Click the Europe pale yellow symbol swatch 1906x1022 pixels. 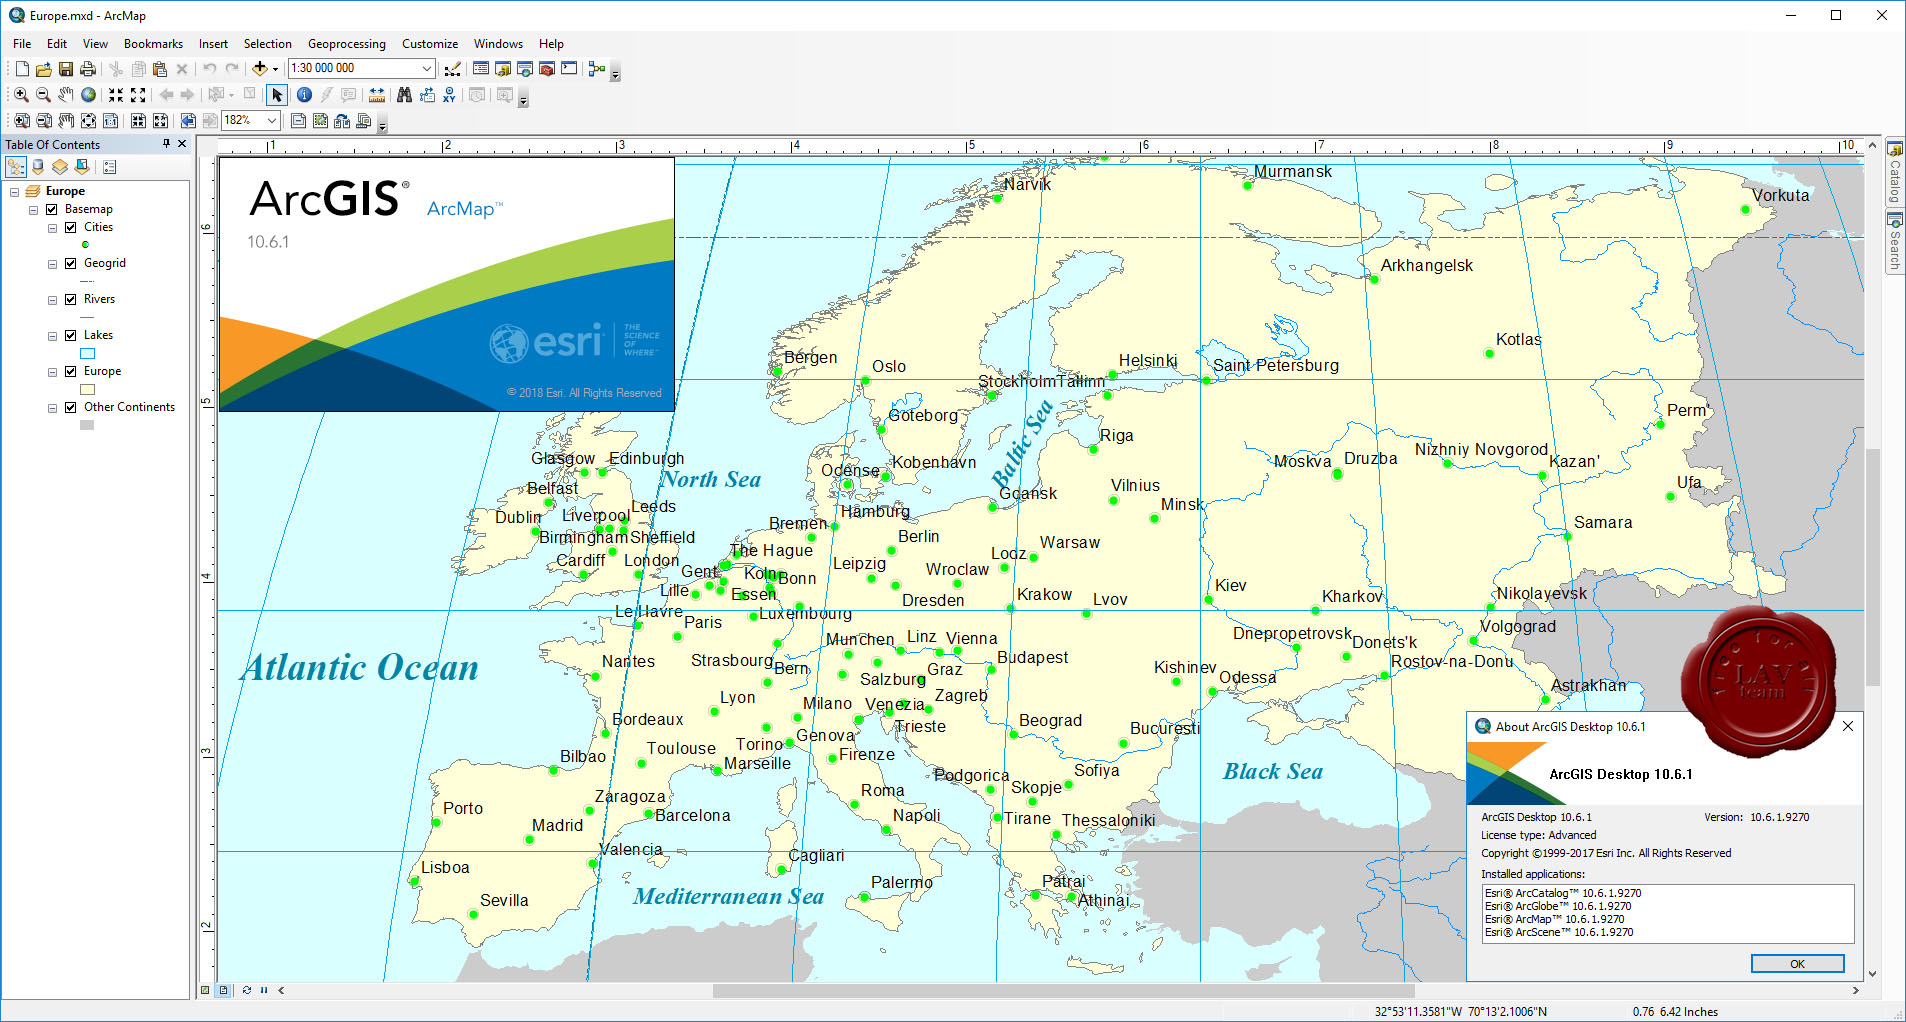click(87, 389)
